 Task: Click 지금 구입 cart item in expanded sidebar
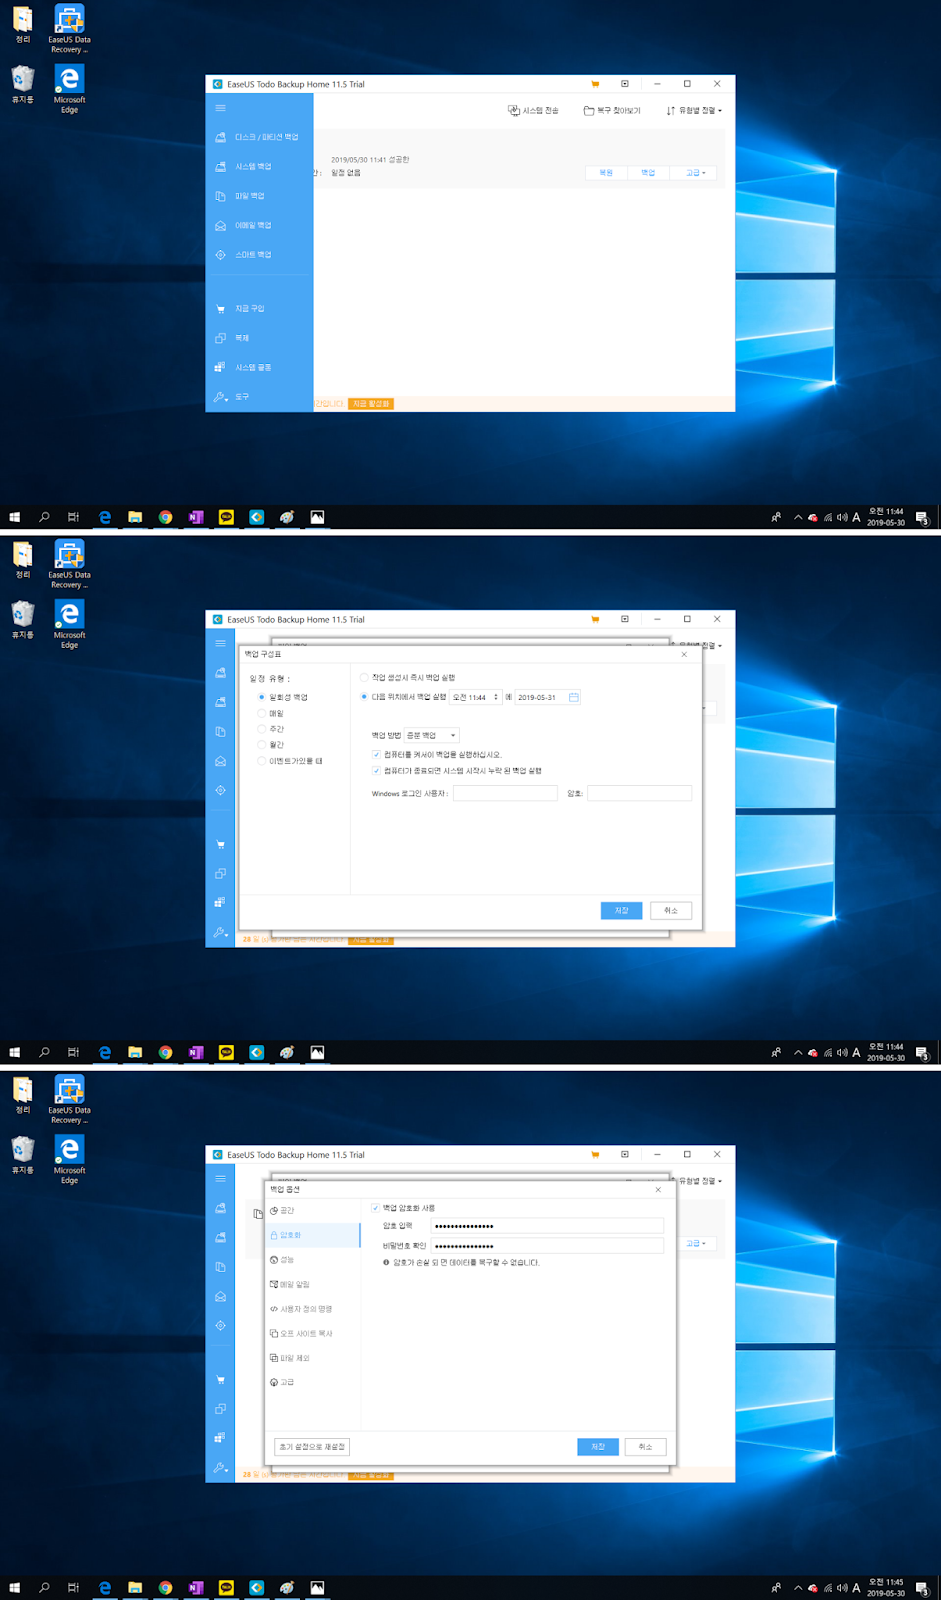click(x=241, y=308)
